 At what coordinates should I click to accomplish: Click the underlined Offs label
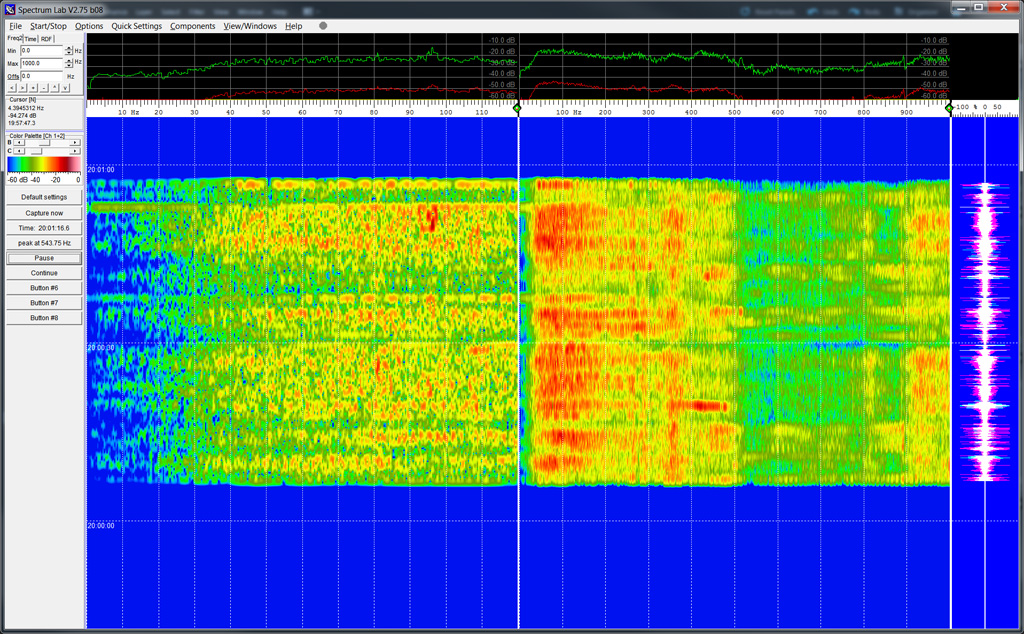[x=13, y=76]
